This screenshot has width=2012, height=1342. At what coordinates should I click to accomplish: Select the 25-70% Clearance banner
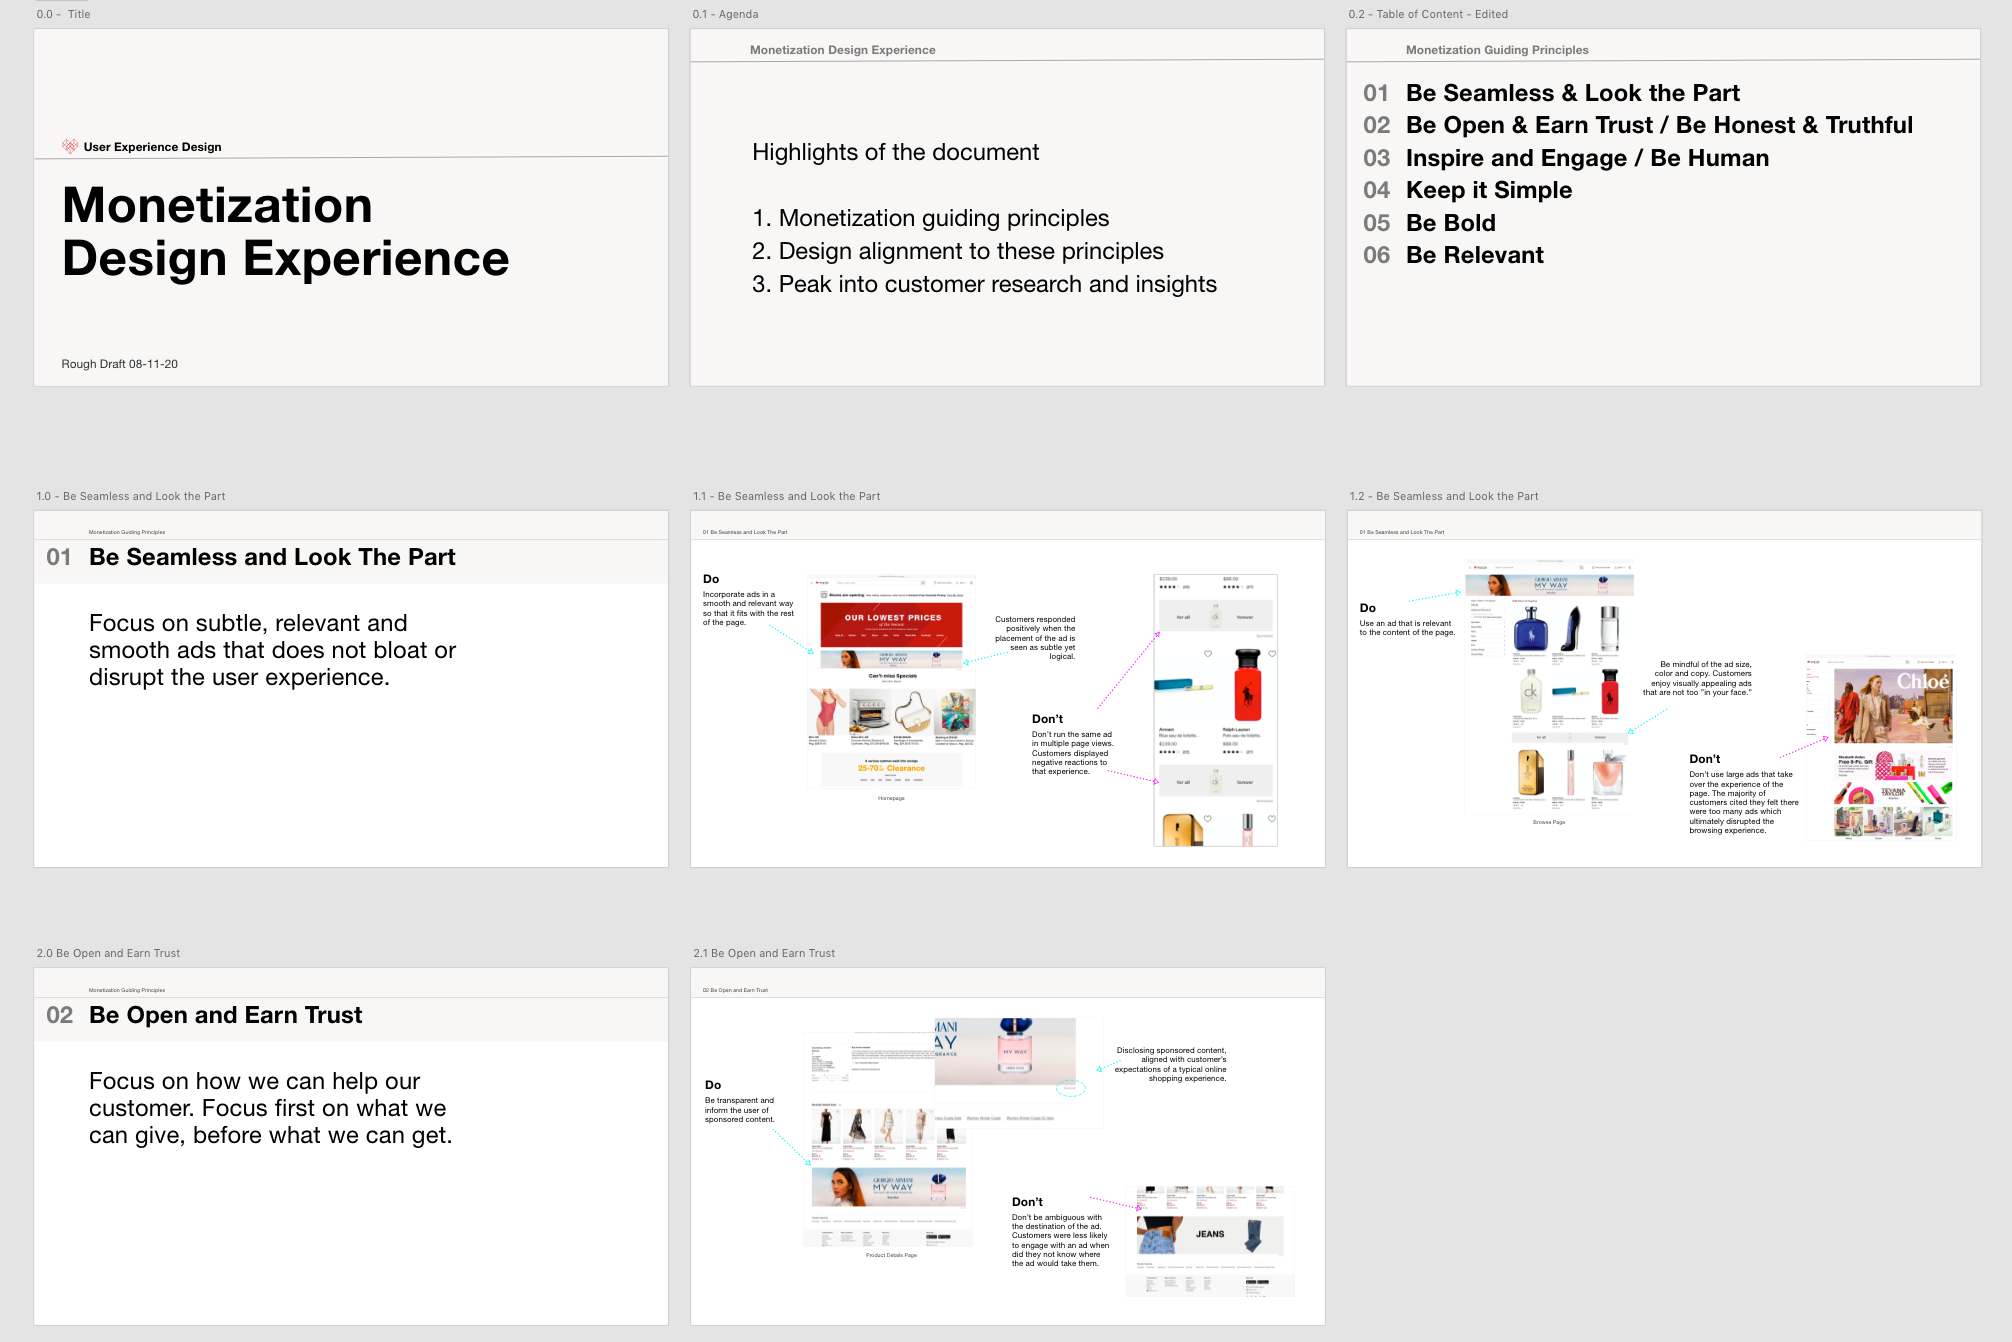click(891, 769)
